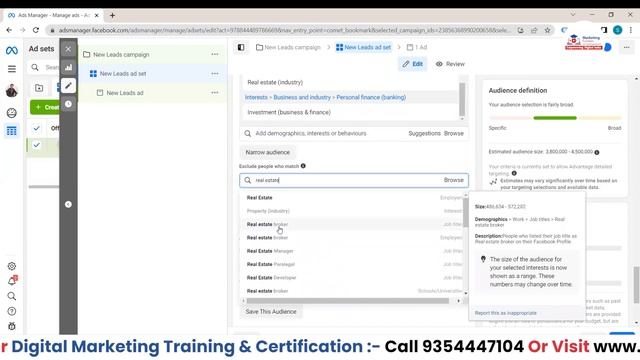
Task: Click the Save This Audience button
Action: [x=271, y=311]
